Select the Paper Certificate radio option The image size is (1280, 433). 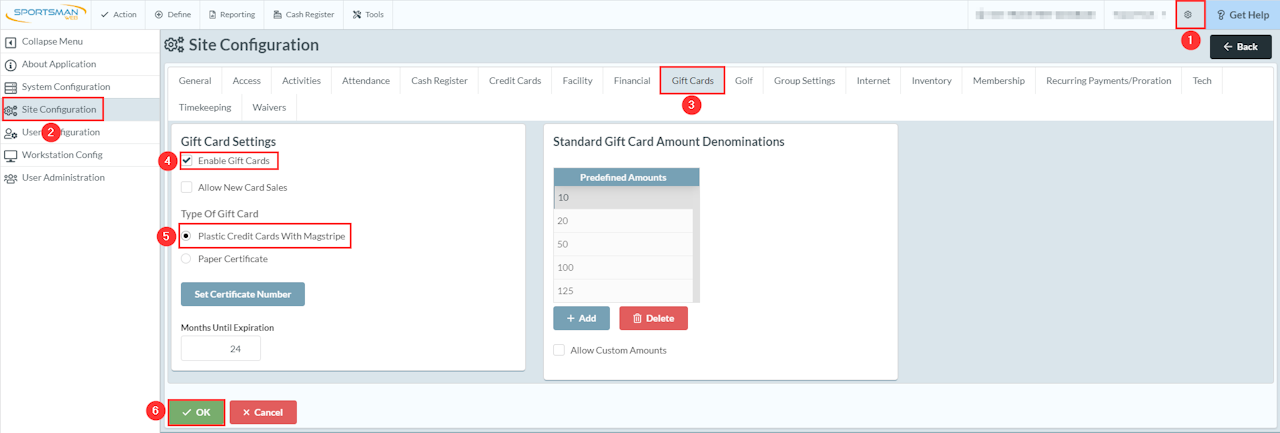(186, 259)
